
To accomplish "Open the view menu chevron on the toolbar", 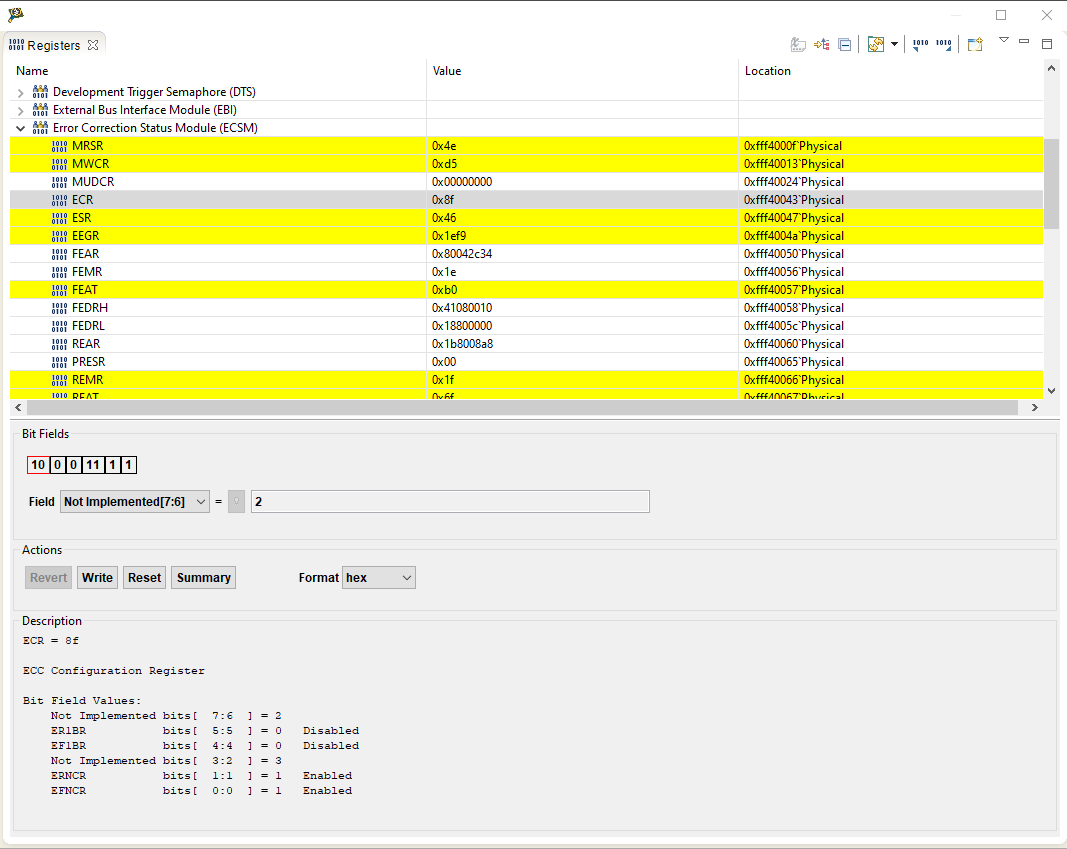I will (x=1004, y=42).
